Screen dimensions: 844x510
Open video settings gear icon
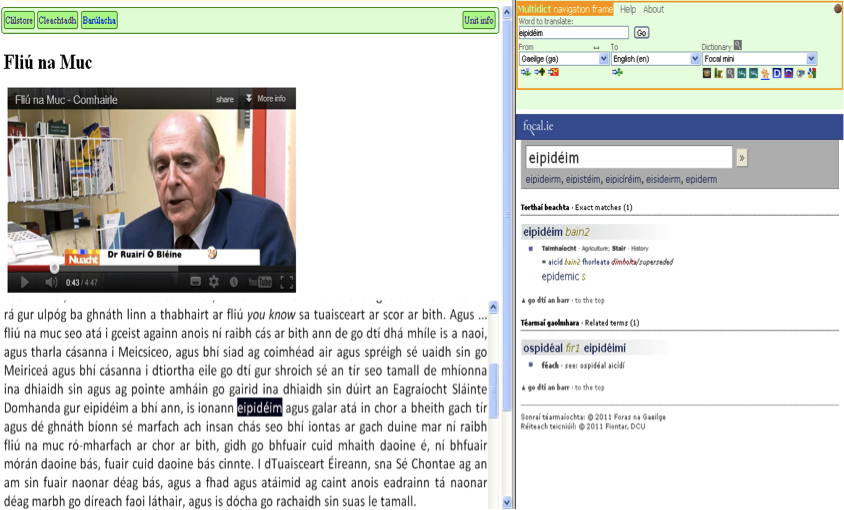[x=212, y=282]
